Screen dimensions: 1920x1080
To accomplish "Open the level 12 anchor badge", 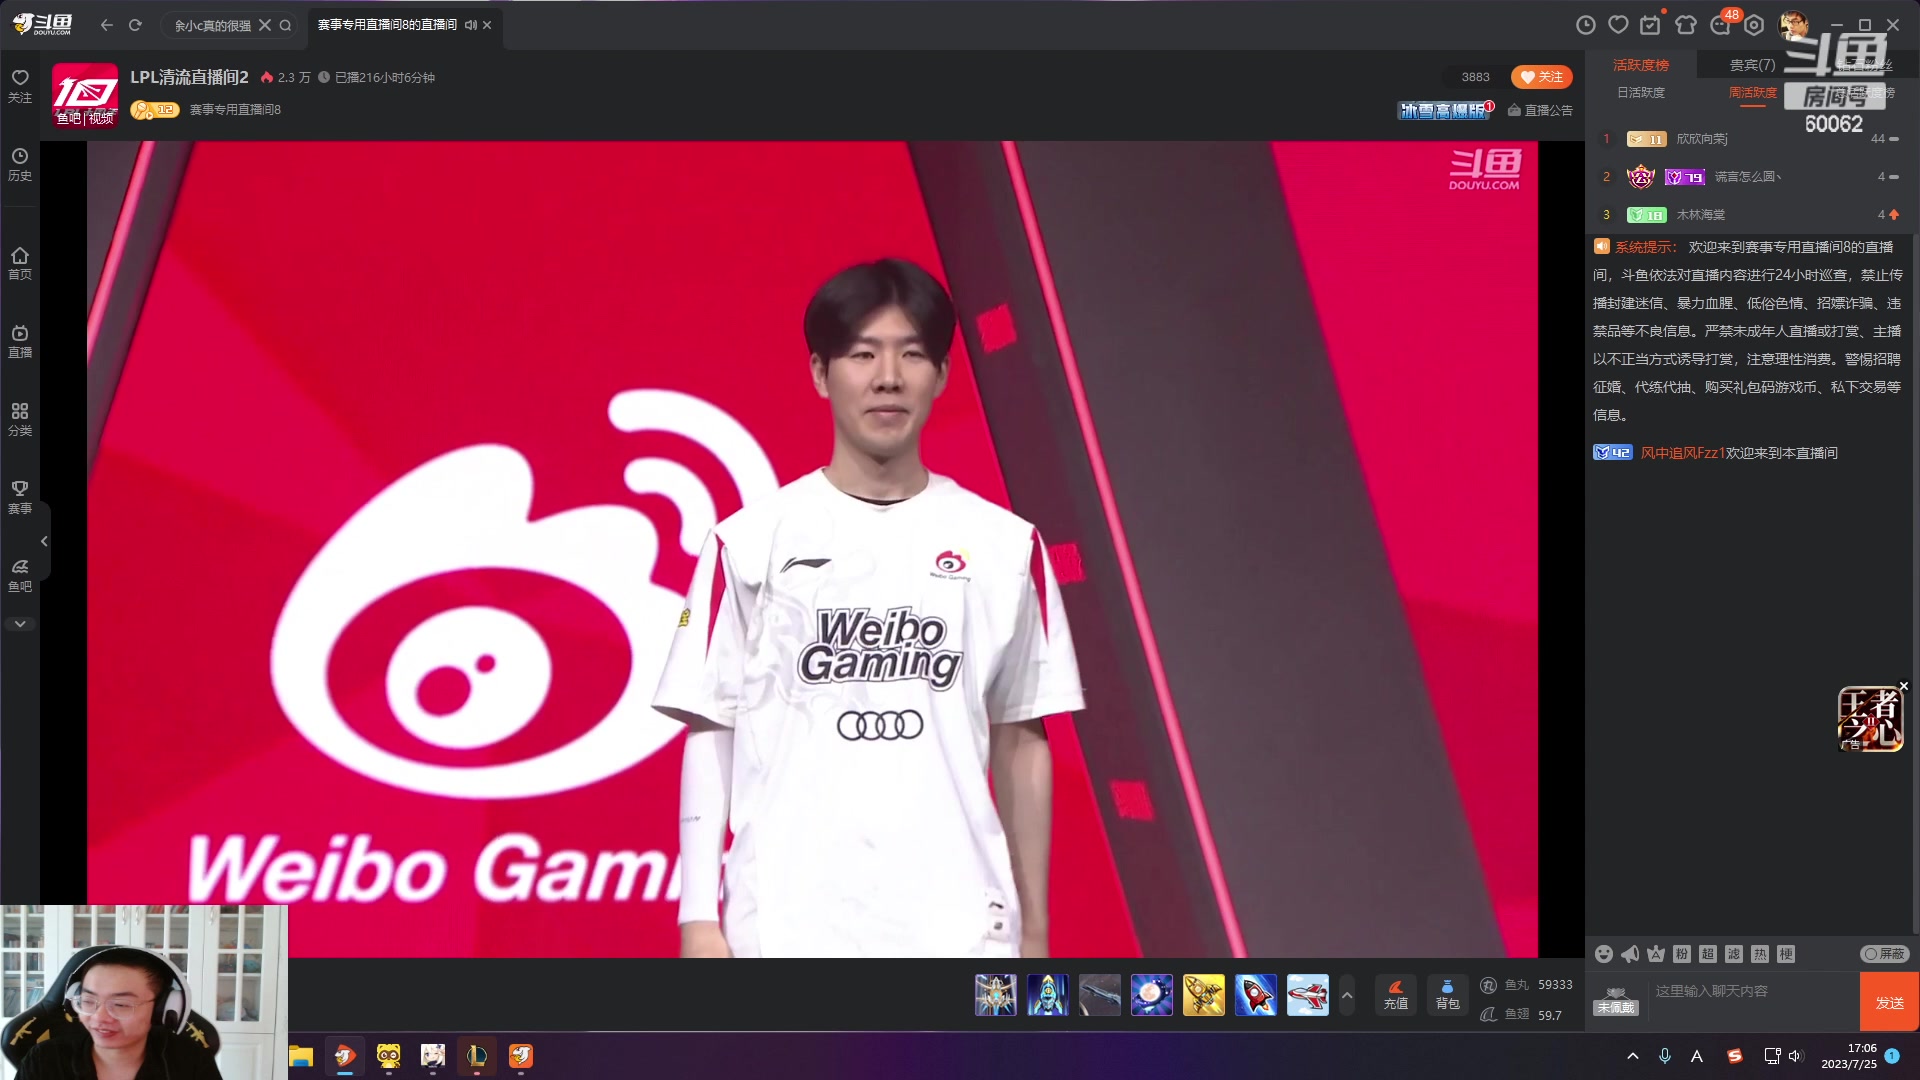I will pos(155,110).
